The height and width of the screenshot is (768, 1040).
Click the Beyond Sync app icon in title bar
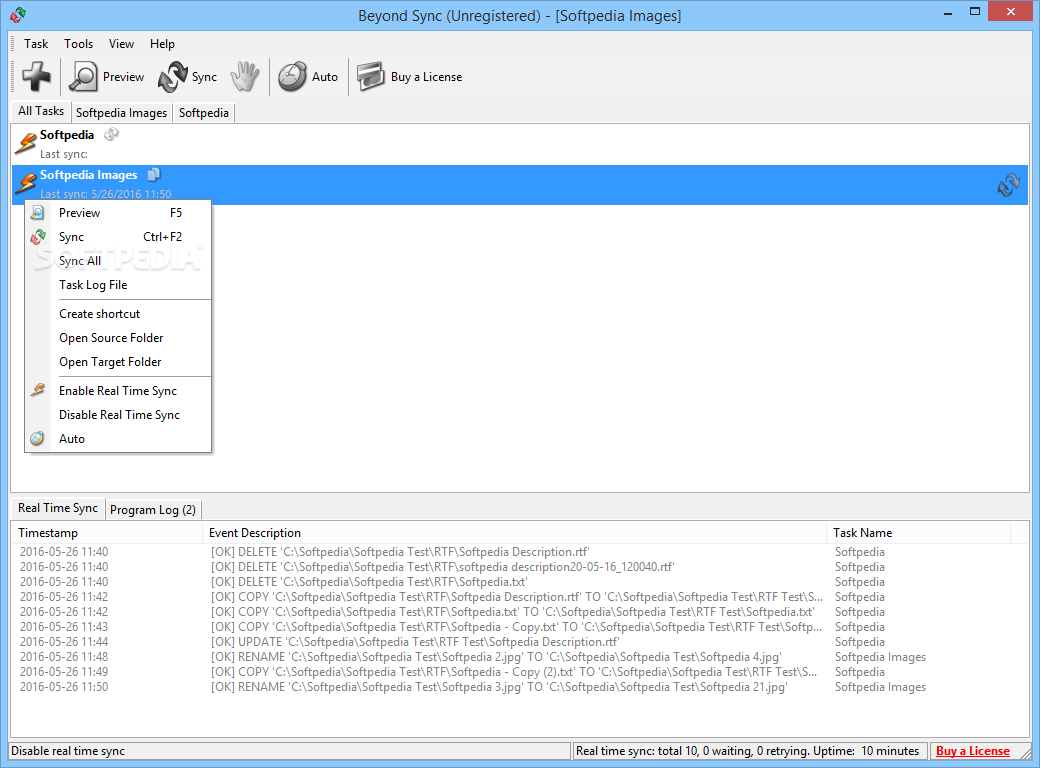18,14
